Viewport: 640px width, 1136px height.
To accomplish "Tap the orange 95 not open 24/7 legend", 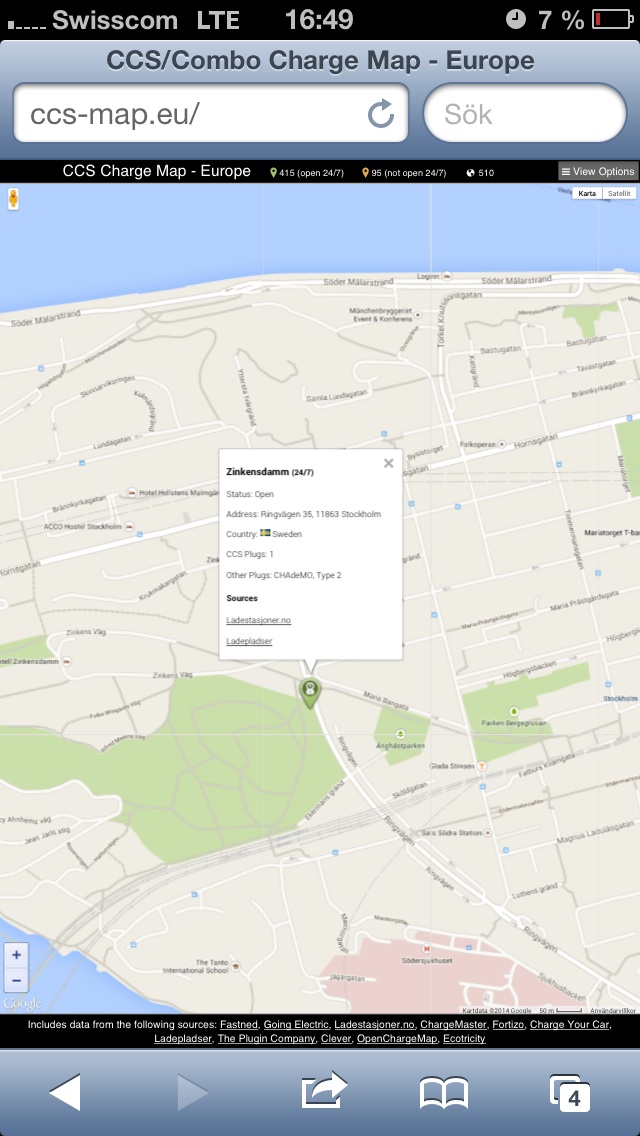I will point(404,172).
